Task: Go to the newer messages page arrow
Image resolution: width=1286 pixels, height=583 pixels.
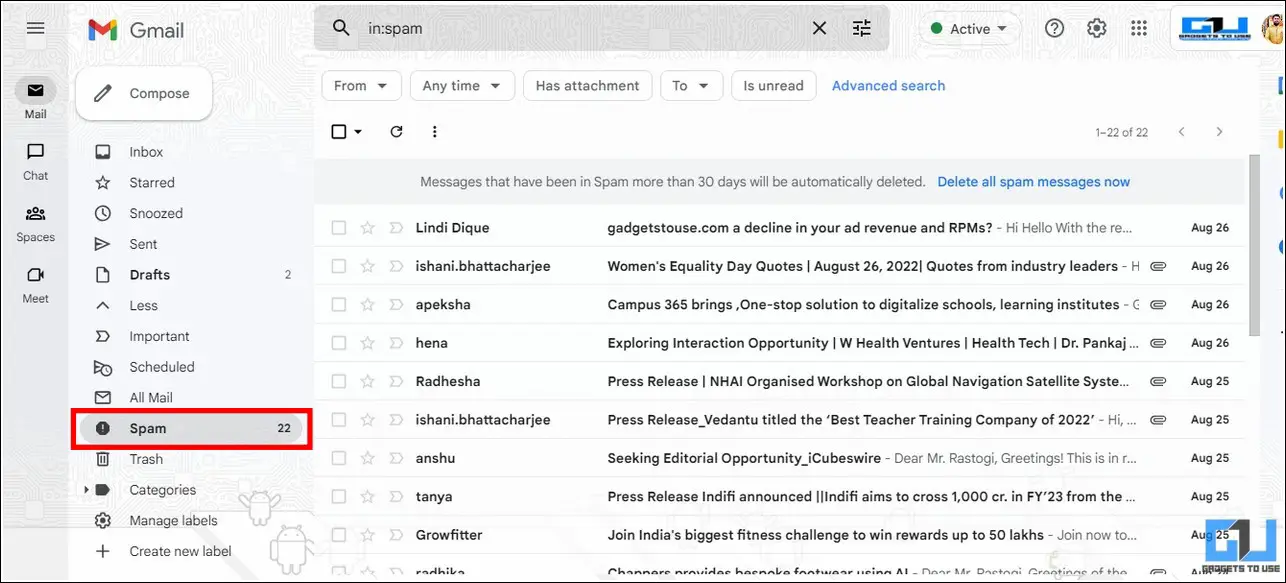Action: tap(1182, 132)
